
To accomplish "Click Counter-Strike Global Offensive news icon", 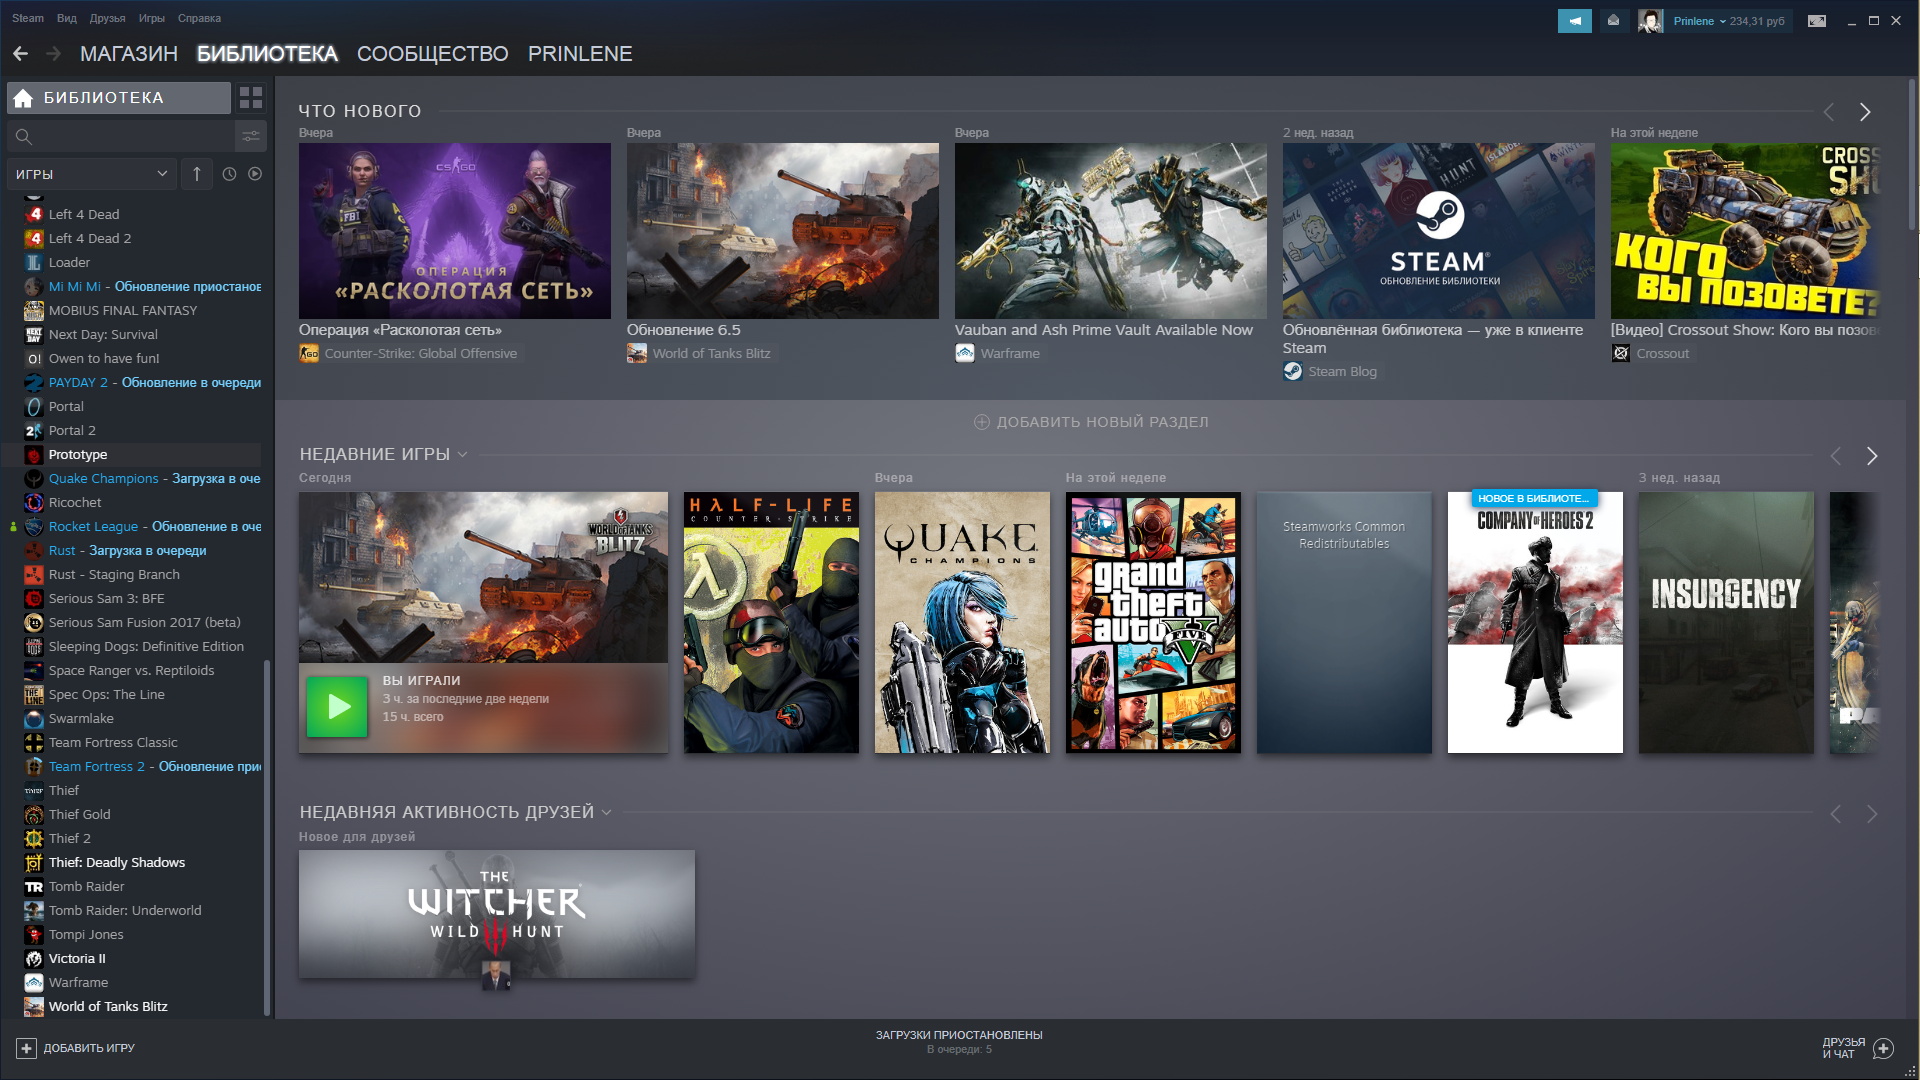I will point(309,353).
